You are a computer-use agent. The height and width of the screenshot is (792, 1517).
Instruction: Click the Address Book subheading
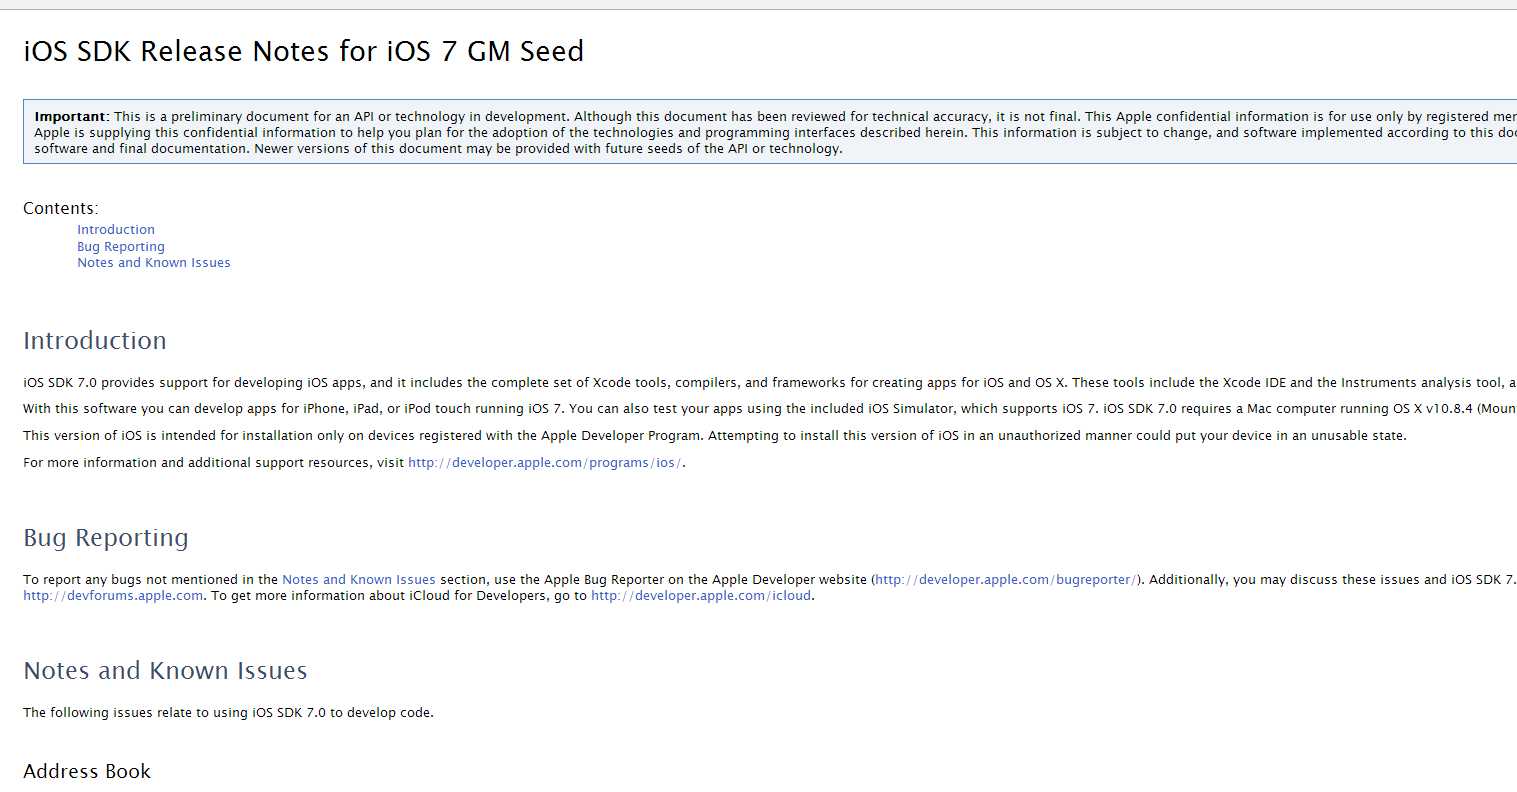click(x=87, y=772)
